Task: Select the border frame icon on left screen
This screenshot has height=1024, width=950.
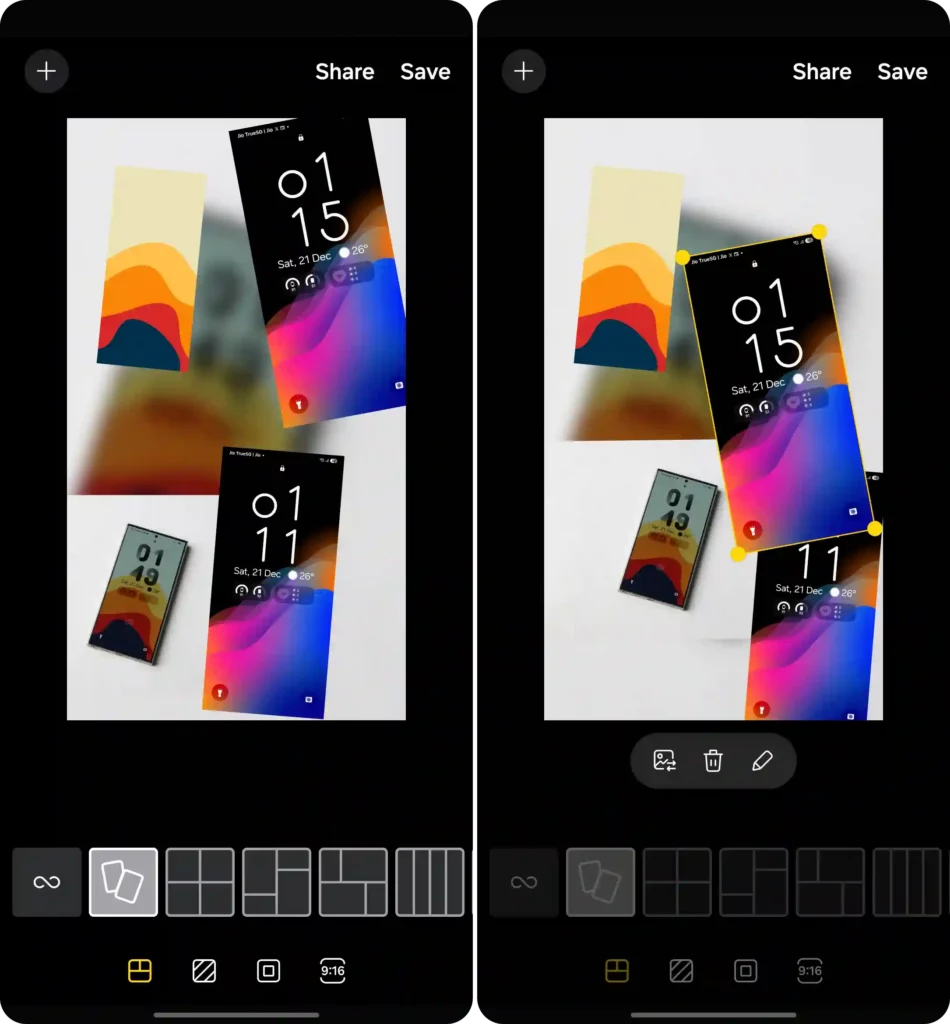Action: 268,970
